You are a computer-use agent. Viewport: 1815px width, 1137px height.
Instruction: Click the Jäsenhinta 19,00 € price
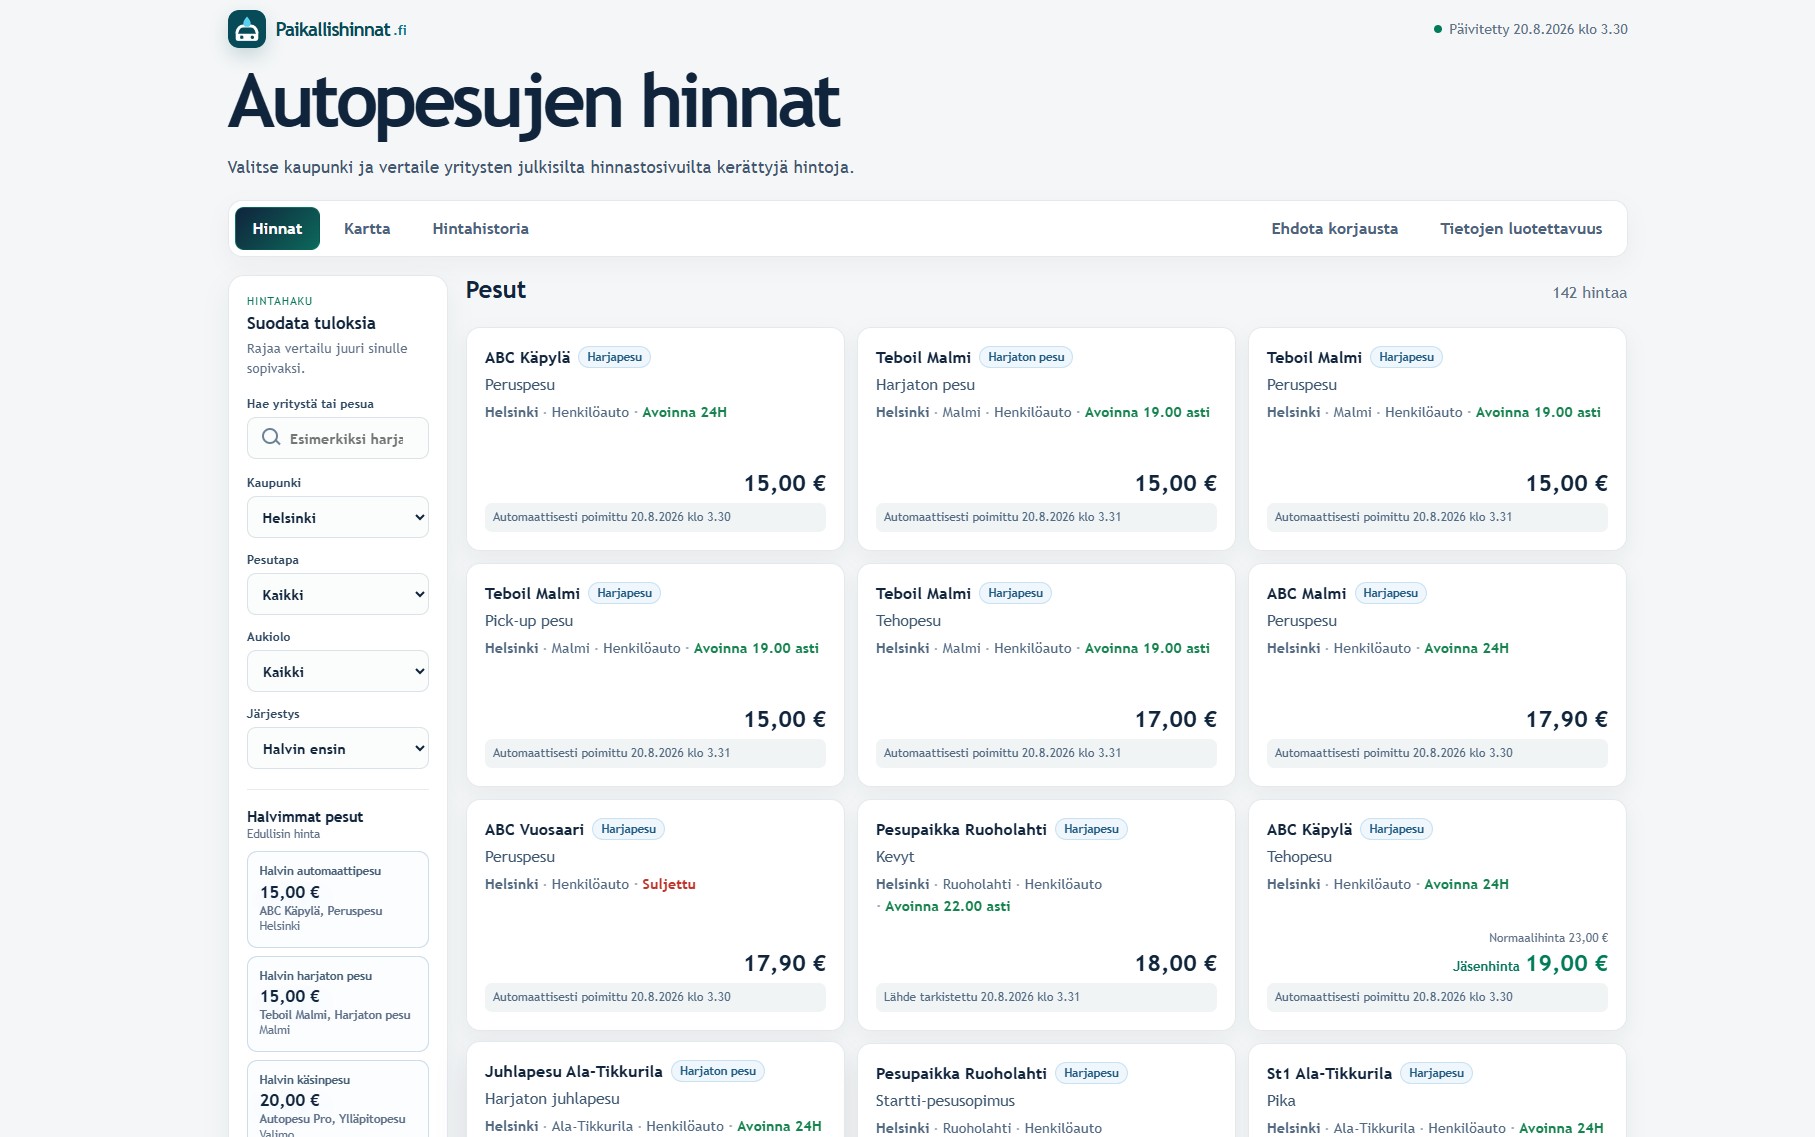[x=1530, y=963]
